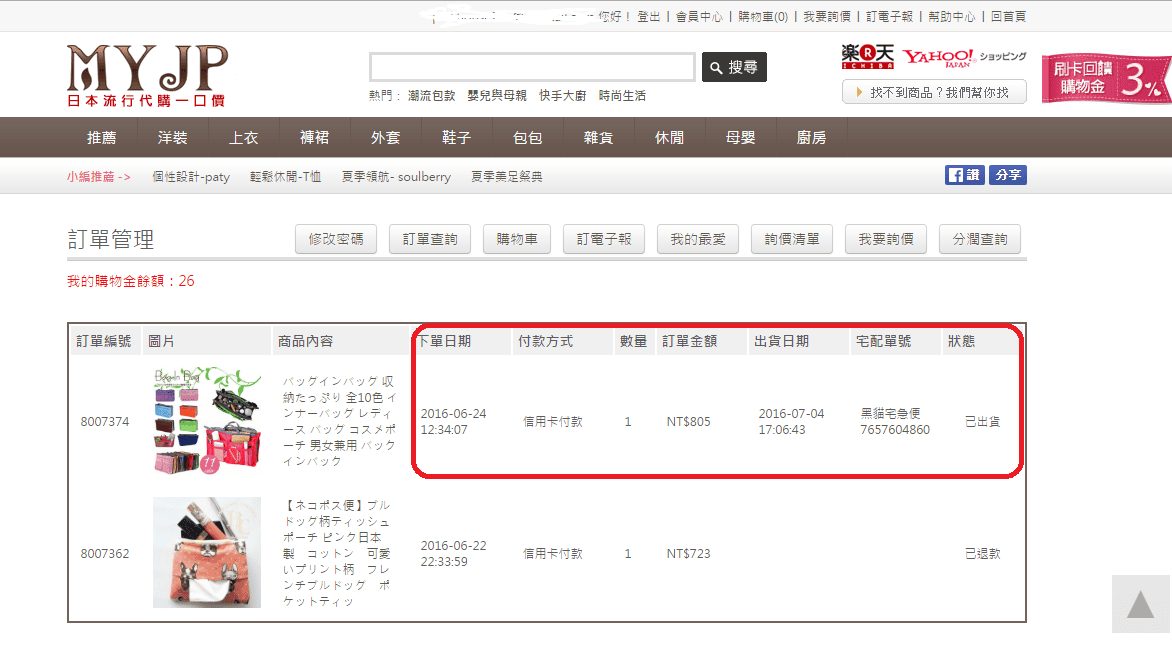Open the 個性設計-paty recommendation link
The width and height of the screenshot is (1172, 667).
click(x=191, y=177)
